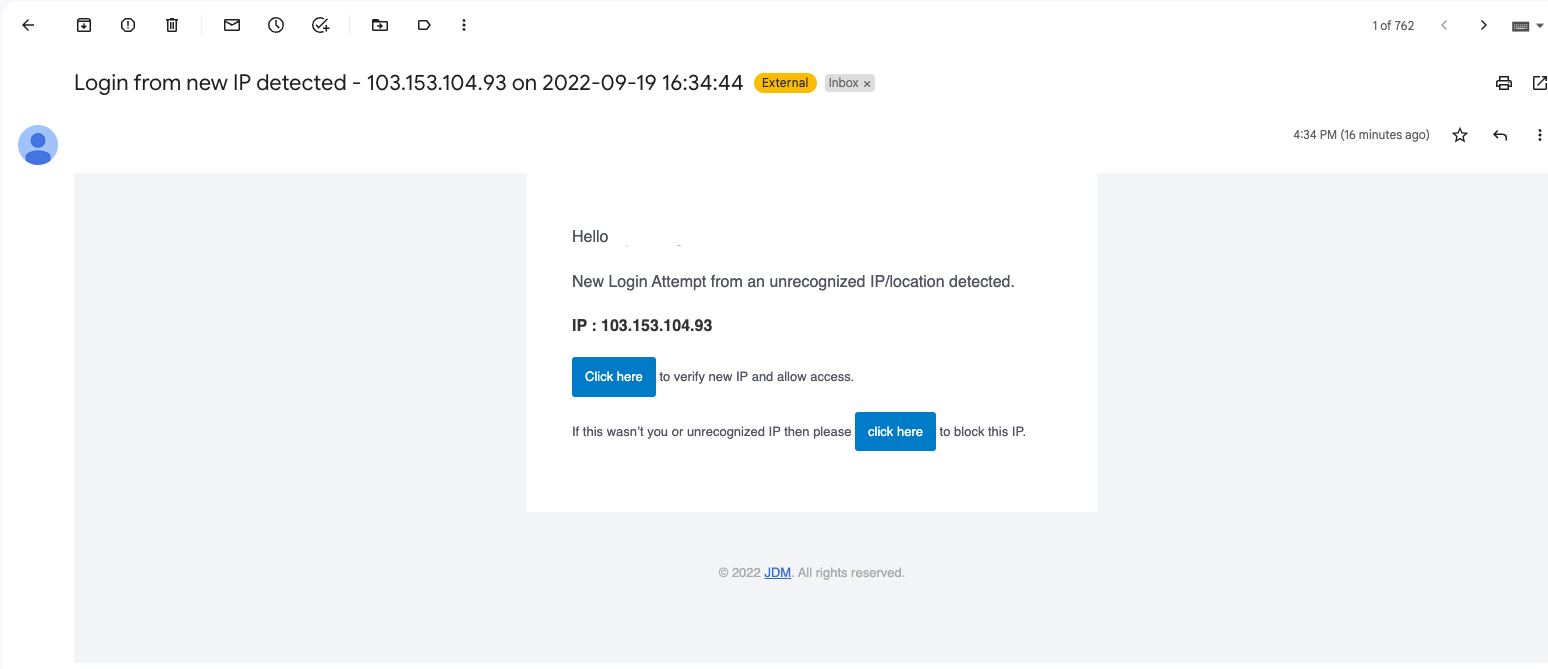Archive this email
Viewport: 1548px width, 669px height.
(x=84, y=25)
